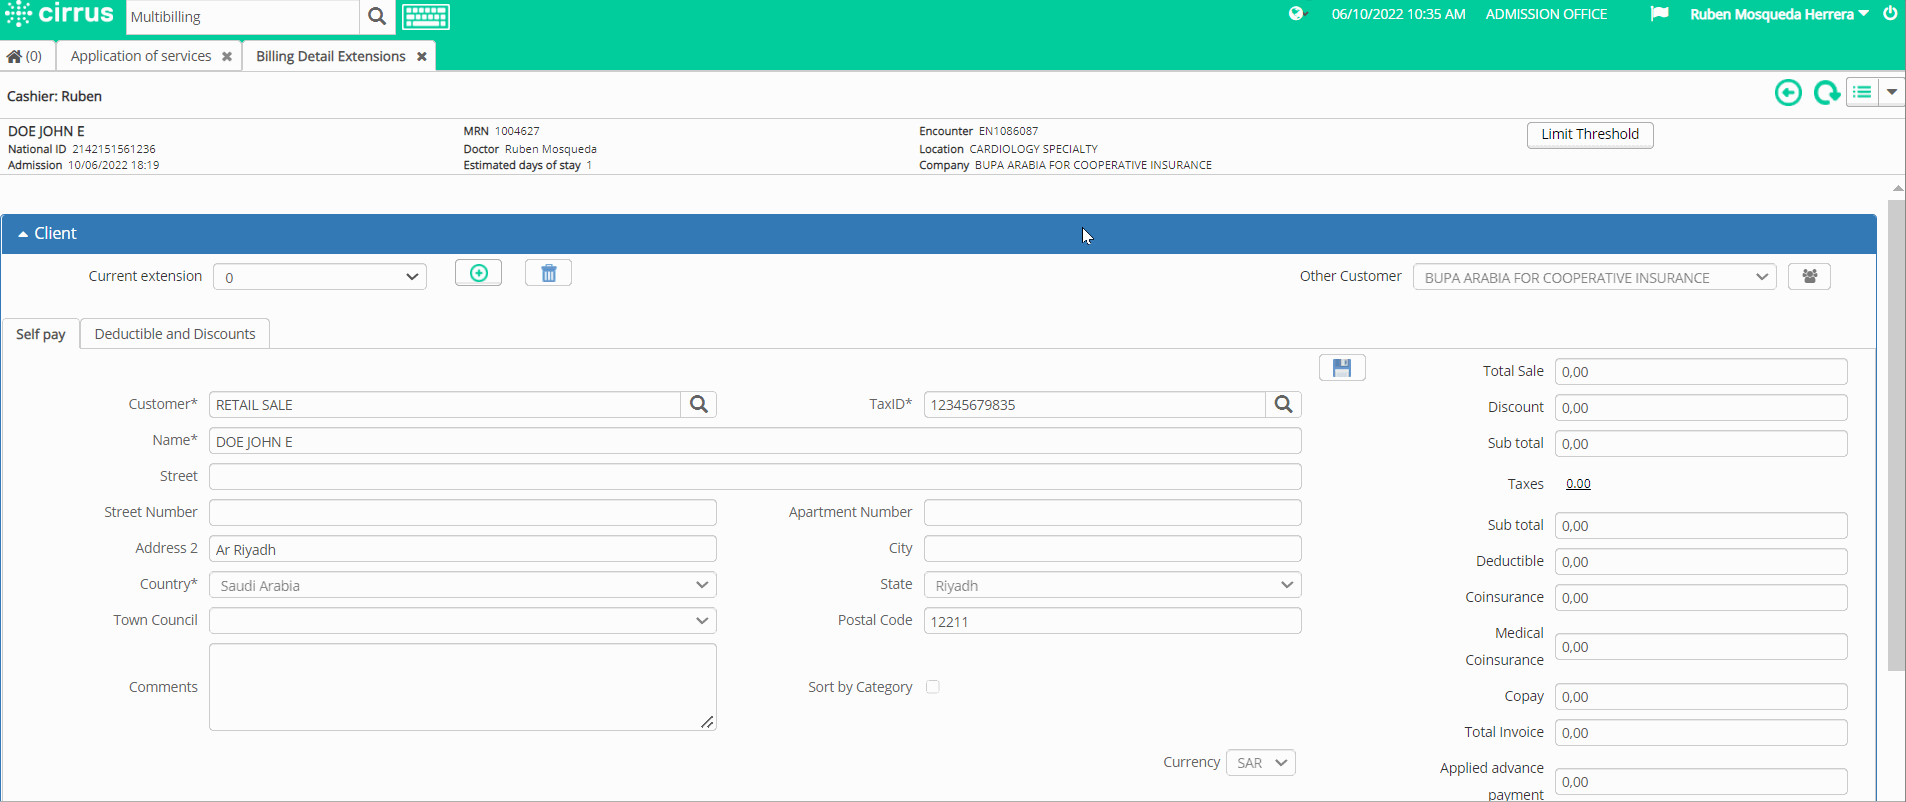
Task: Open the State dropdown showing Riyadh
Action: 1113,585
